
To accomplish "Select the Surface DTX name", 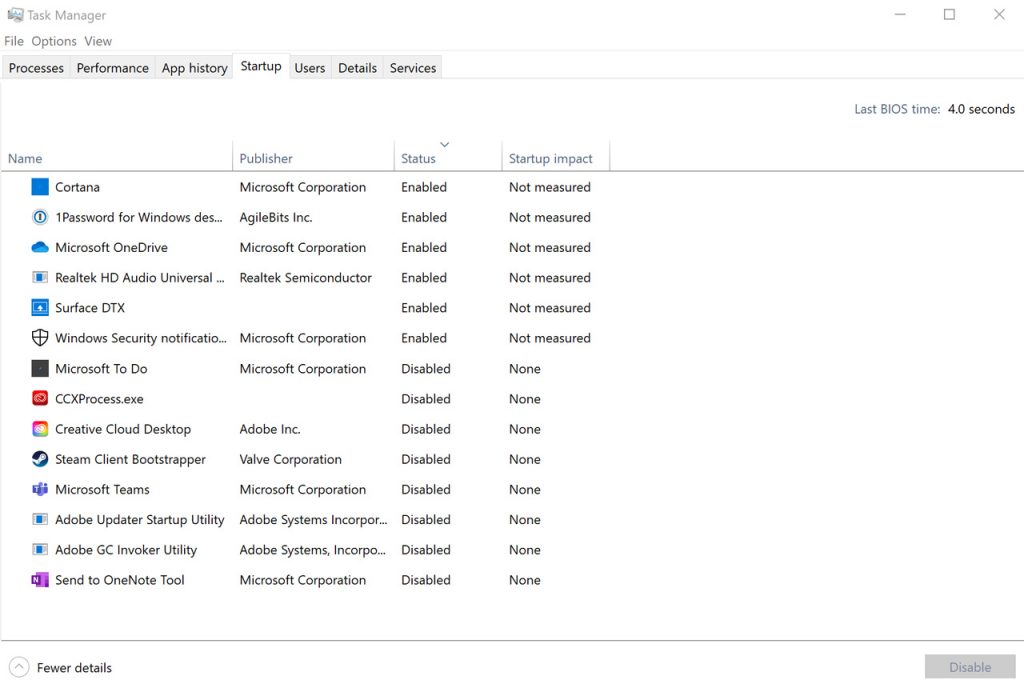I will point(89,307).
